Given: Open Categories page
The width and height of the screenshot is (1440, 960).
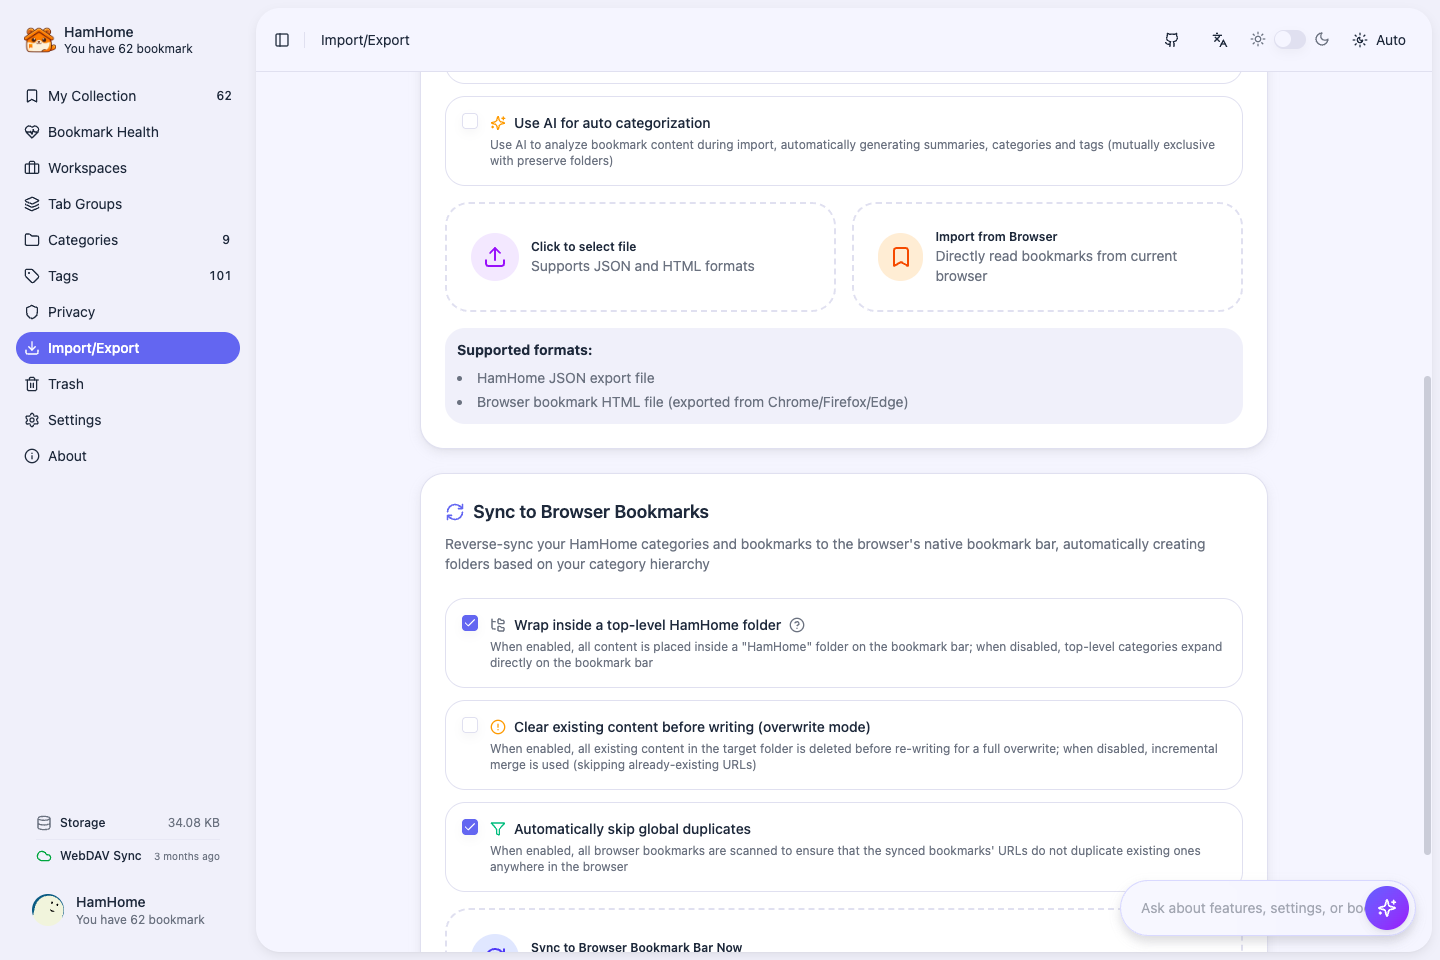Looking at the screenshot, I should click(128, 240).
